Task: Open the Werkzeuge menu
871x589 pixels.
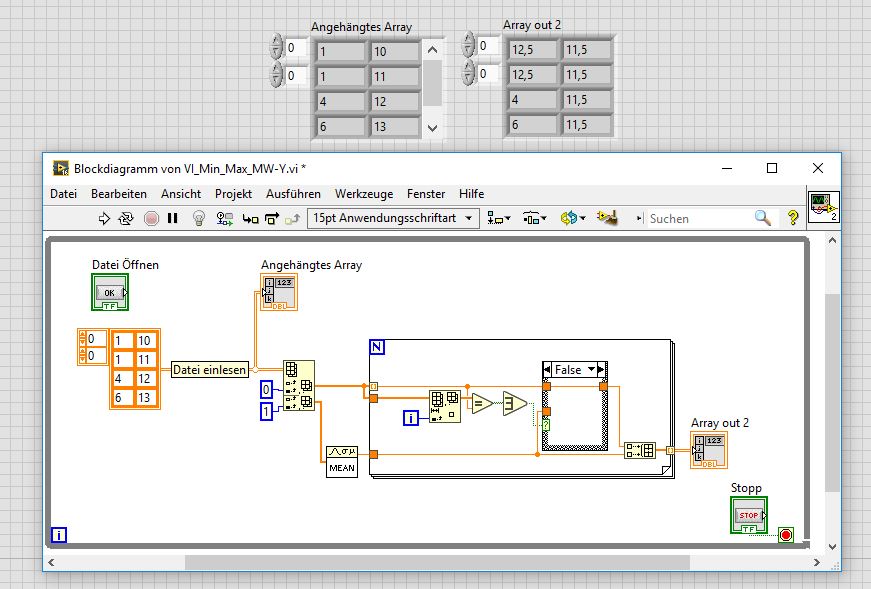Action: (364, 194)
